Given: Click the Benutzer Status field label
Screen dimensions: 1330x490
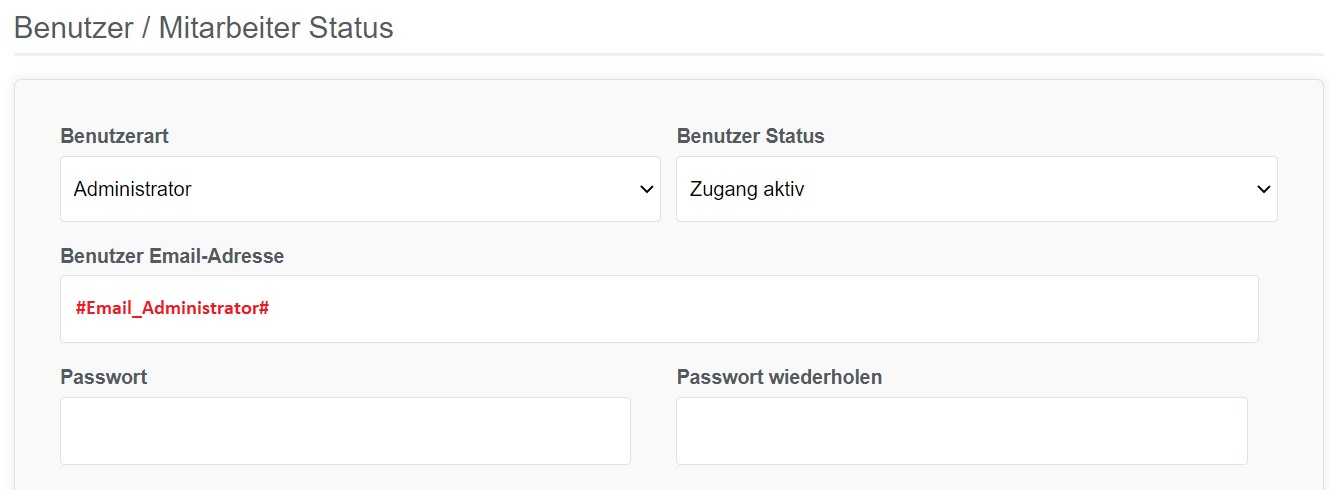Looking at the screenshot, I should (x=750, y=136).
